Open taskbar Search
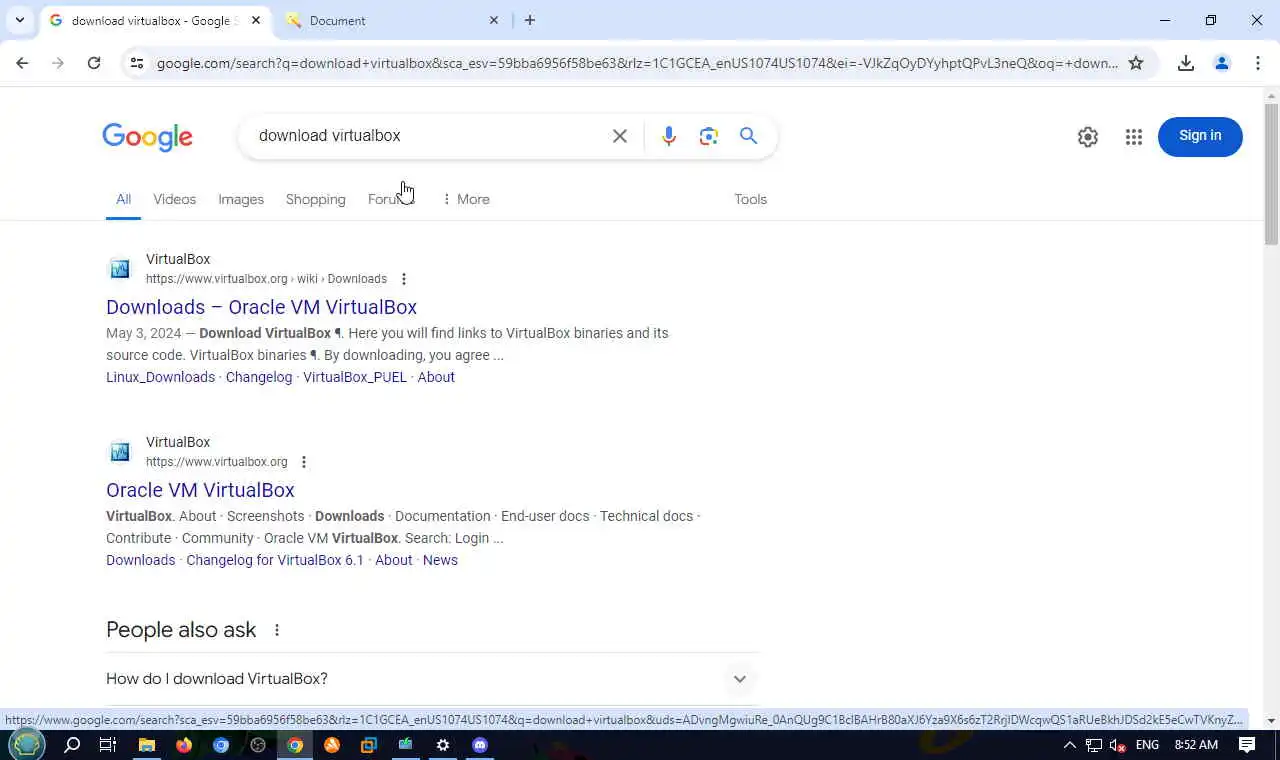The image size is (1280, 760). [72, 745]
